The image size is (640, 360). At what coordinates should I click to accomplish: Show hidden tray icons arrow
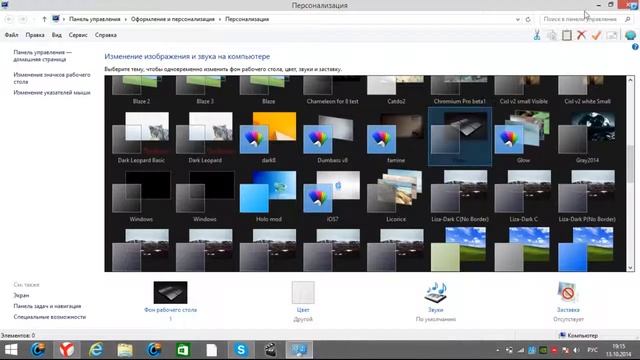click(x=498, y=350)
